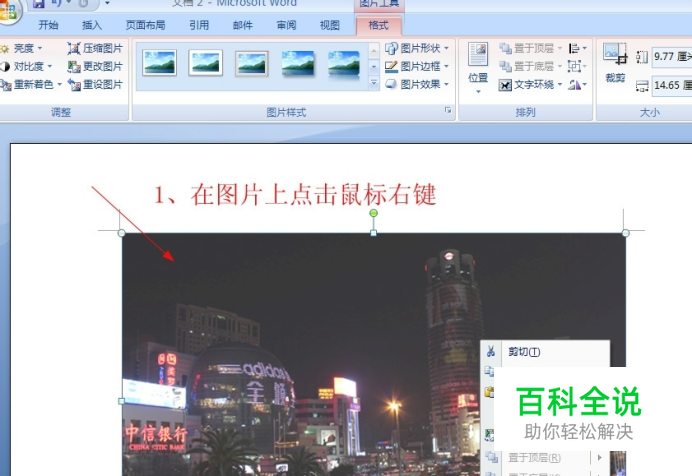Choose 剪切(T) from the context menu
The image size is (692, 476).
click(x=545, y=352)
